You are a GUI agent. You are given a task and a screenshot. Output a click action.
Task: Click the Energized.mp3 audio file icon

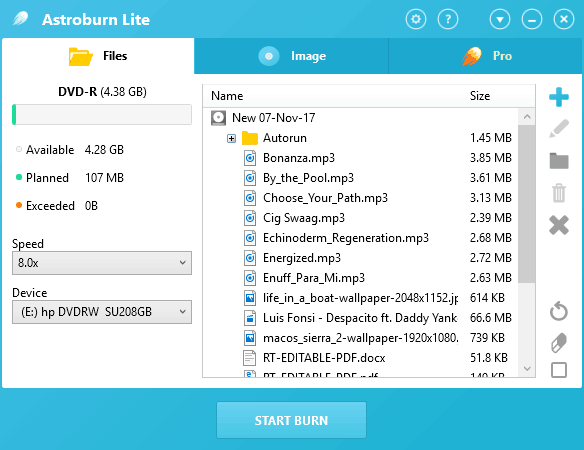point(250,258)
